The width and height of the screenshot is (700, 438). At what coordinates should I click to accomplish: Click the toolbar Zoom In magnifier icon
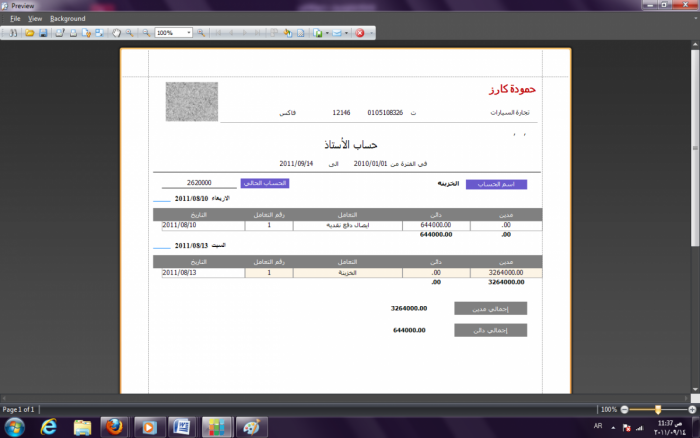pyautogui.click(x=201, y=33)
